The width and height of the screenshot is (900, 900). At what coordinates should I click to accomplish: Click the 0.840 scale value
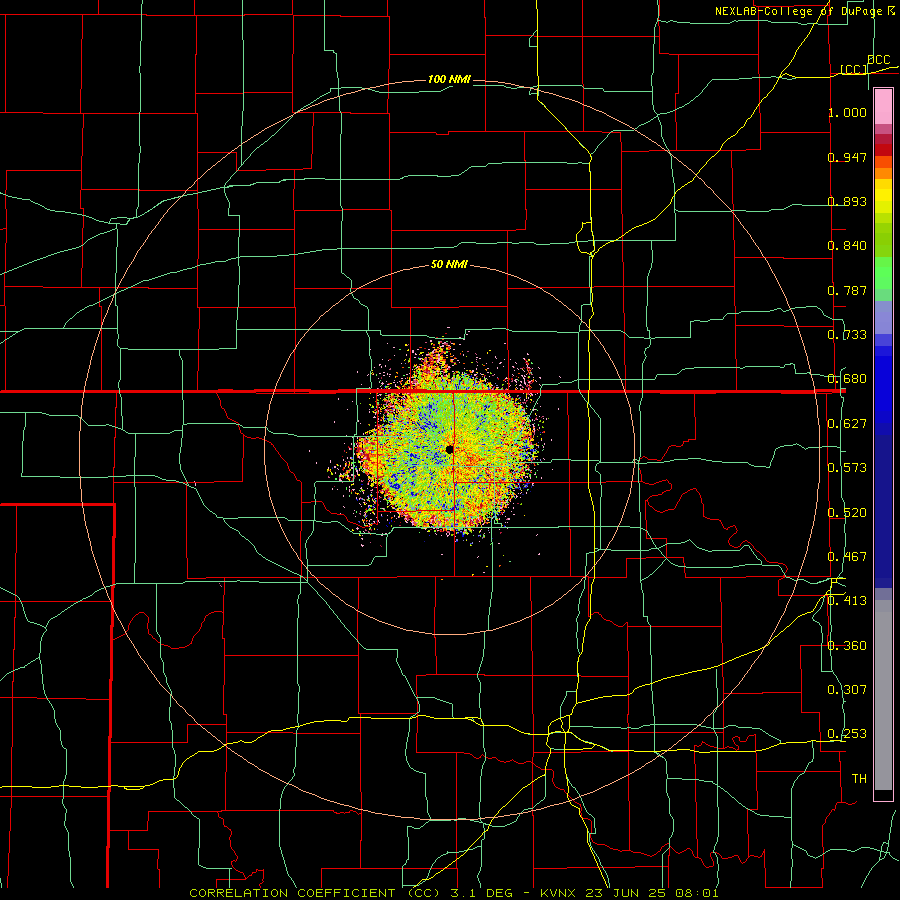pyautogui.click(x=847, y=246)
